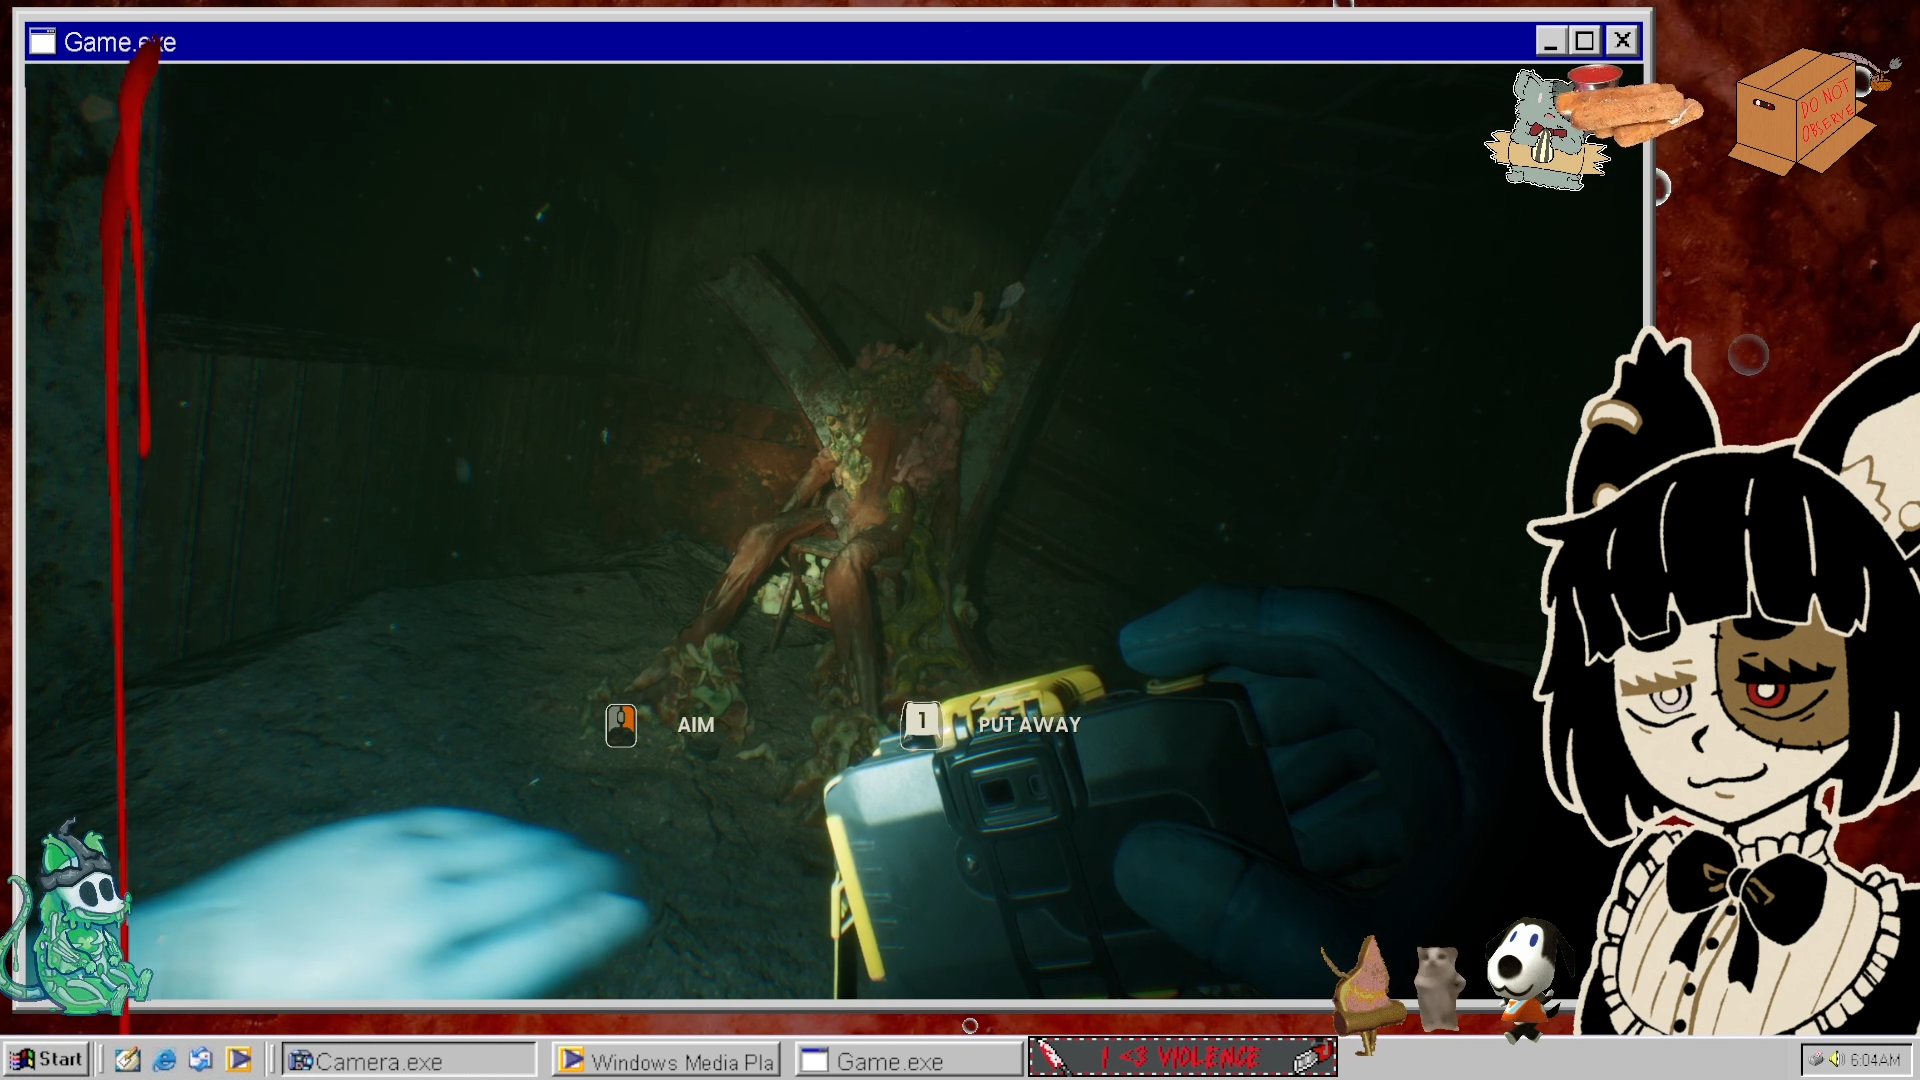Click the speaker volume tray icon
1920x1080 pixels.
pos(1837,1059)
